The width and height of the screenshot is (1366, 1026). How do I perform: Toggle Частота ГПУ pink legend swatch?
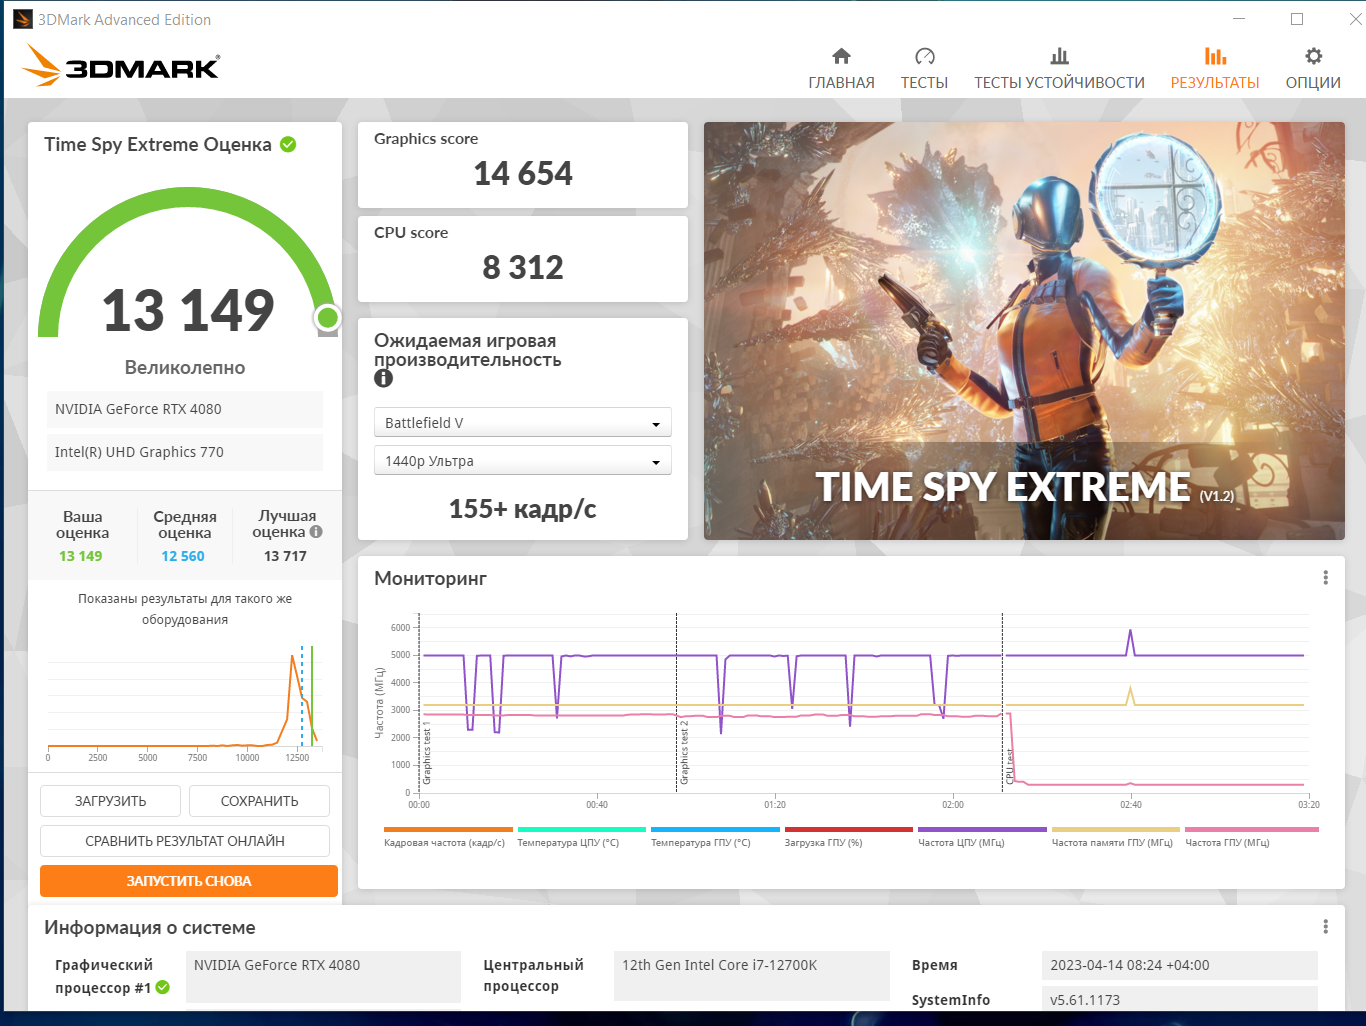(x=1252, y=829)
